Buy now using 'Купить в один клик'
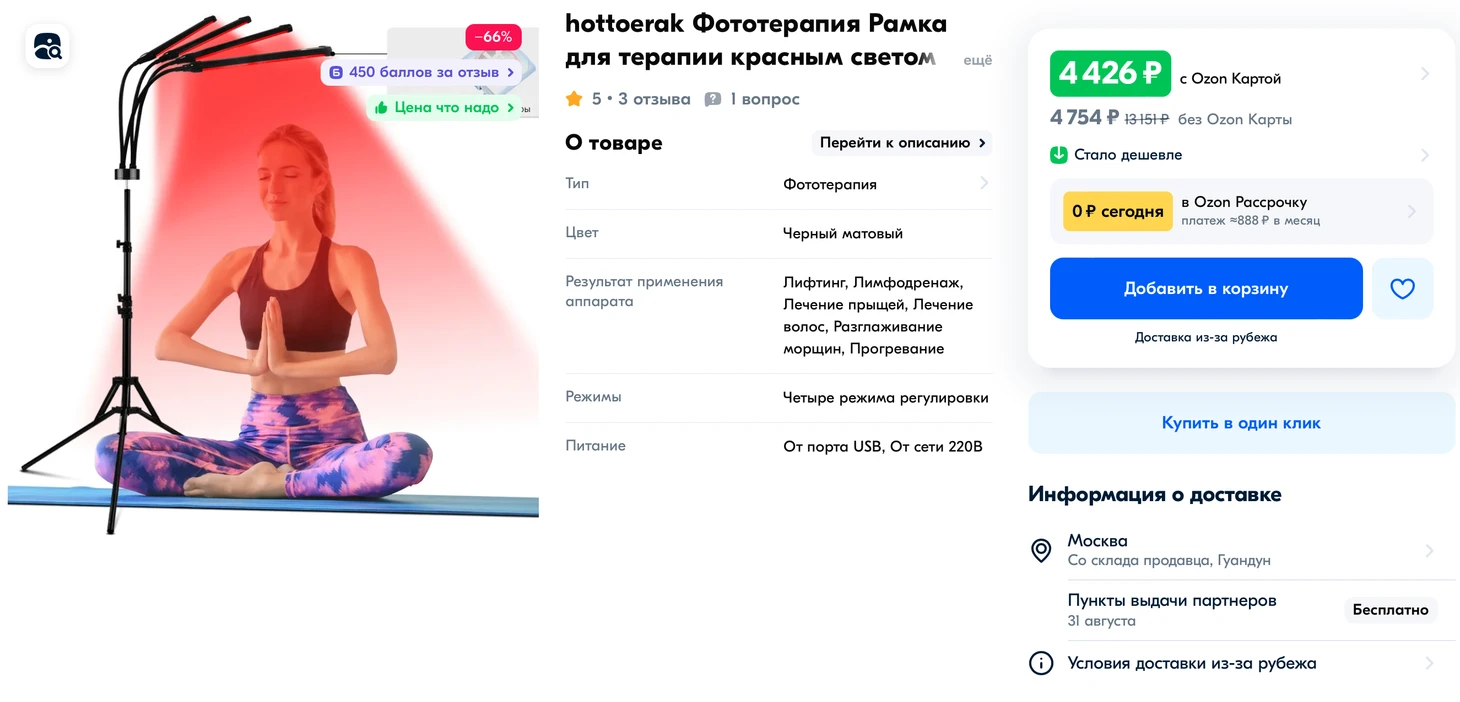 (x=1241, y=423)
